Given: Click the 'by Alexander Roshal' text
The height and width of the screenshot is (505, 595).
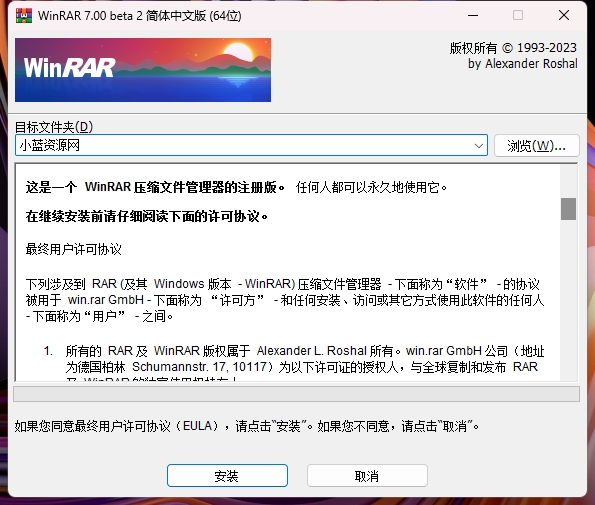Looking at the screenshot, I should point(523,64).
